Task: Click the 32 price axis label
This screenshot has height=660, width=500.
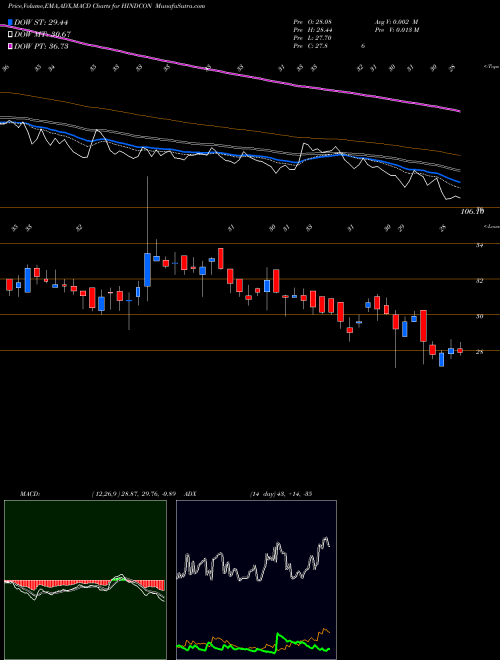Action: pyautogui.click(x=479, y=280)
